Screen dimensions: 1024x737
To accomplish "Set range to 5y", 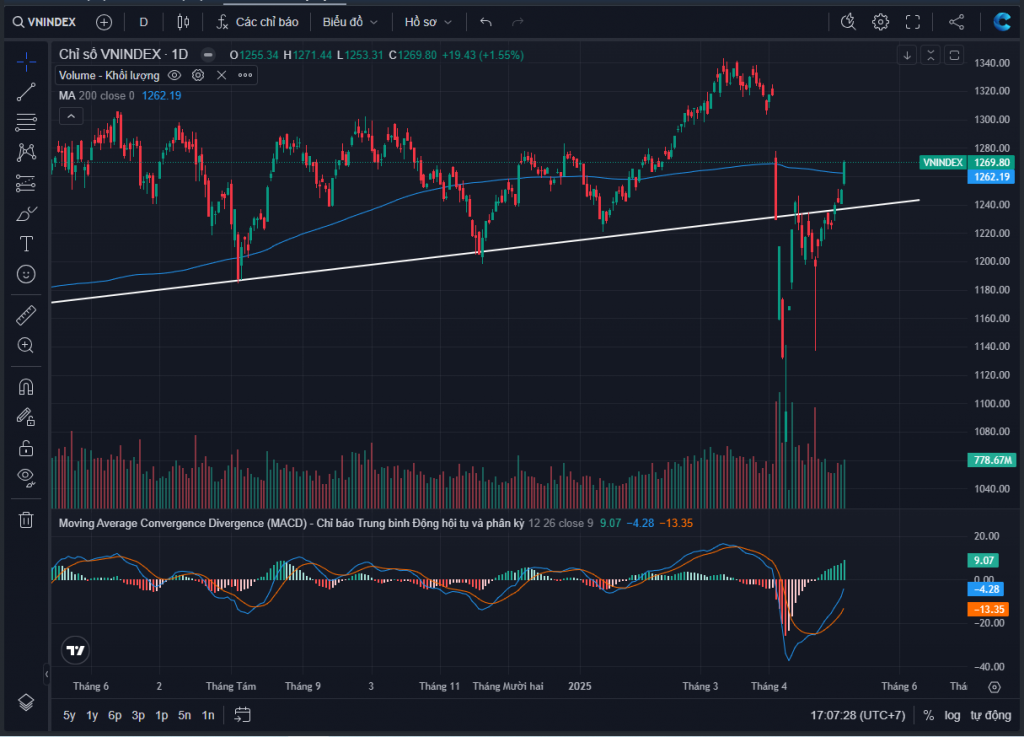I will 69,715.
